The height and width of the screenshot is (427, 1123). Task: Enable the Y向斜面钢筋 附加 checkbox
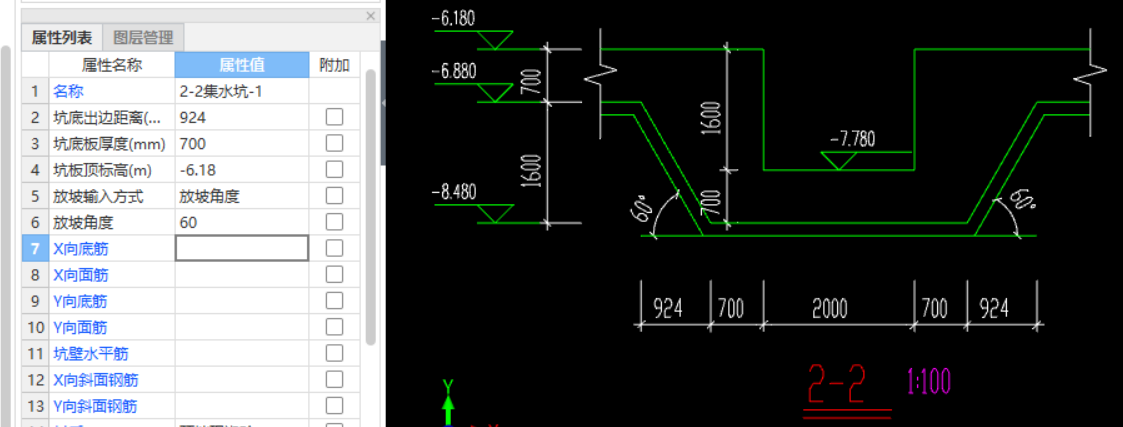[334, 406]
